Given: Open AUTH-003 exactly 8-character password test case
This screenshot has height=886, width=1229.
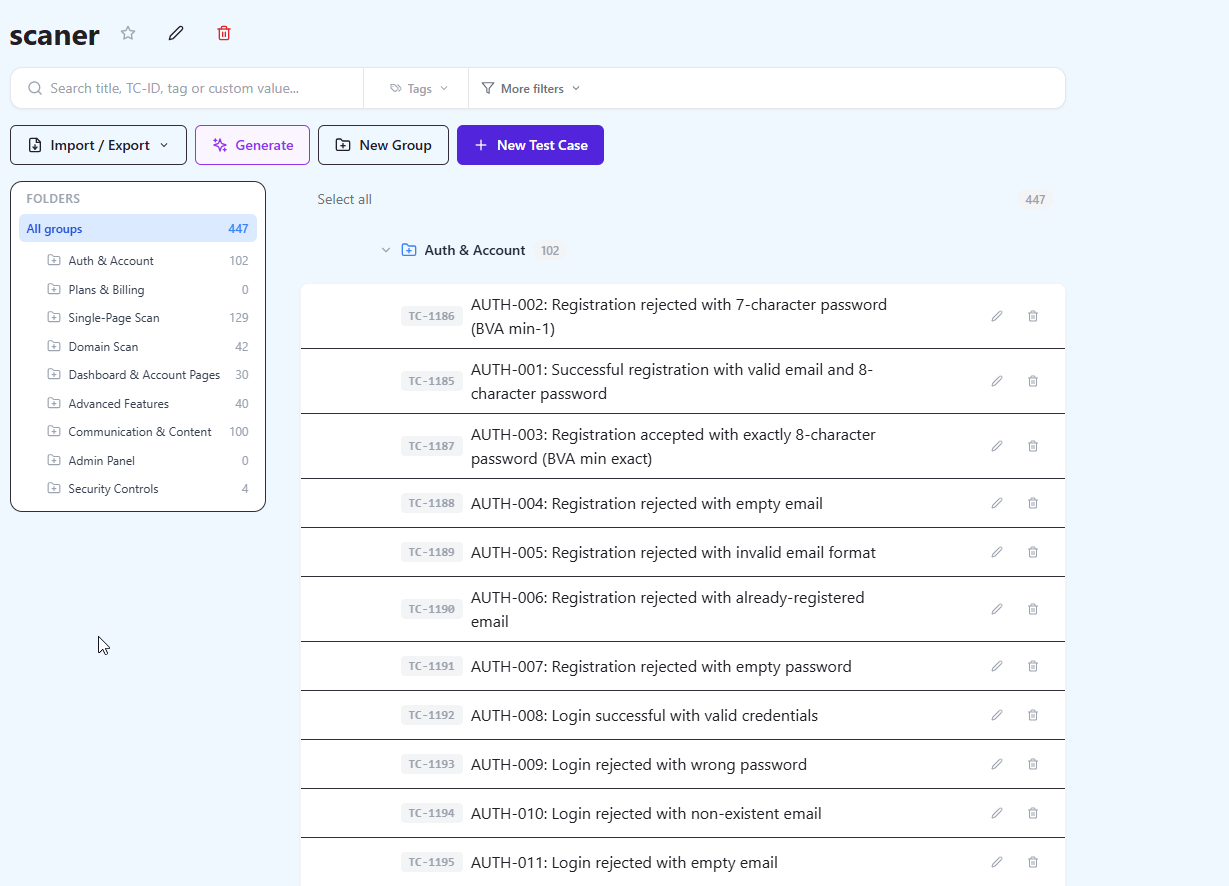Looking at the screenshot, I should (673, 446).
